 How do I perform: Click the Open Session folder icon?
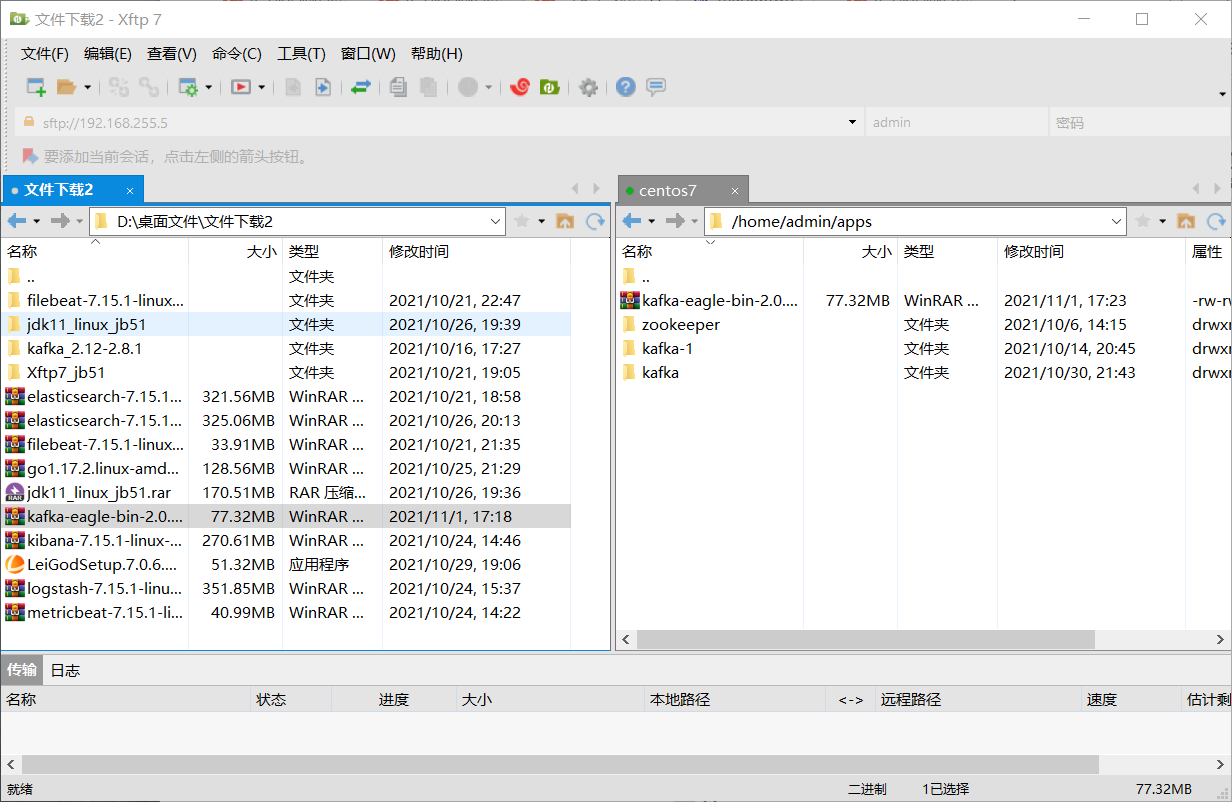pos(66,87)
